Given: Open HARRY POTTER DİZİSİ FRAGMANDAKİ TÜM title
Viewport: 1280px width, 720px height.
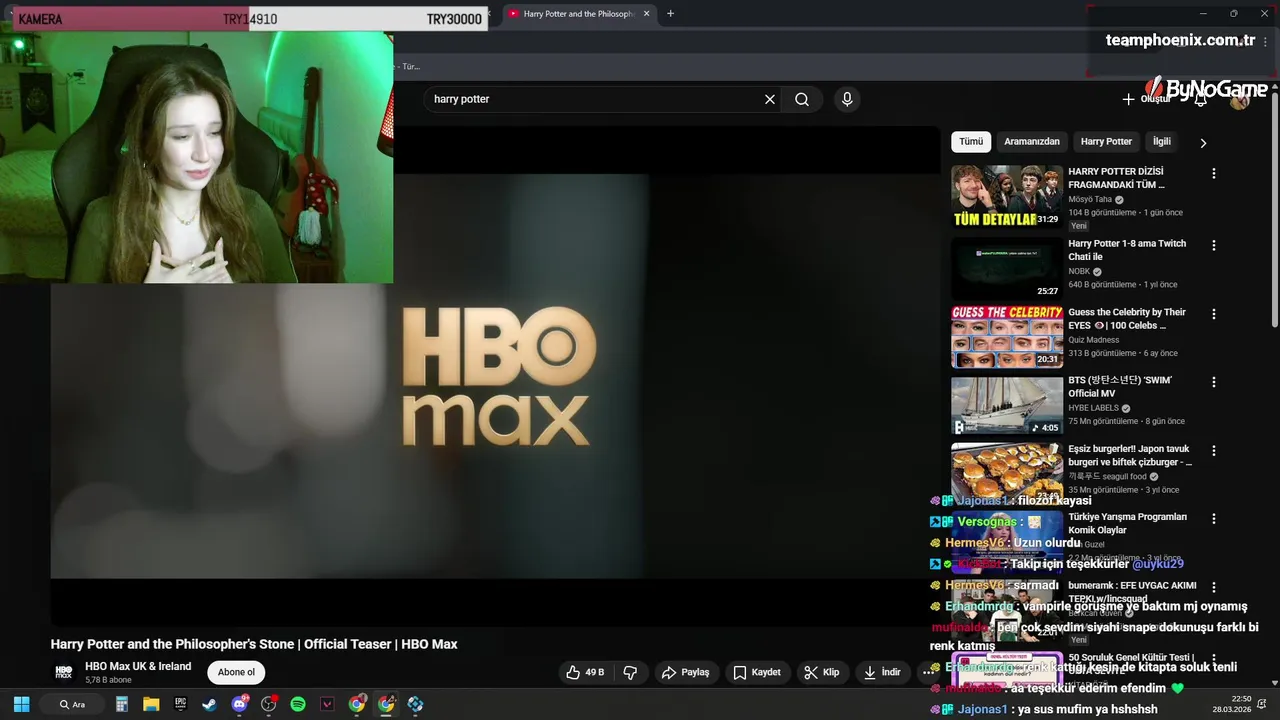Looking at the screenshot, I should pyautogui.click(x=1116, y=178).
